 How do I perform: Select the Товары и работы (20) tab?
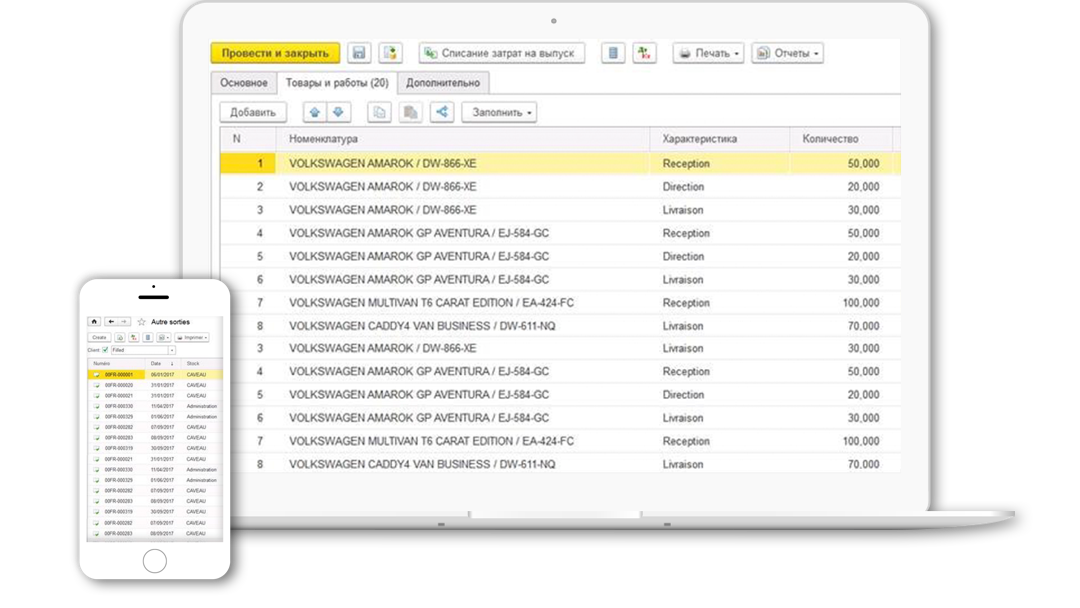coord(337,83)
